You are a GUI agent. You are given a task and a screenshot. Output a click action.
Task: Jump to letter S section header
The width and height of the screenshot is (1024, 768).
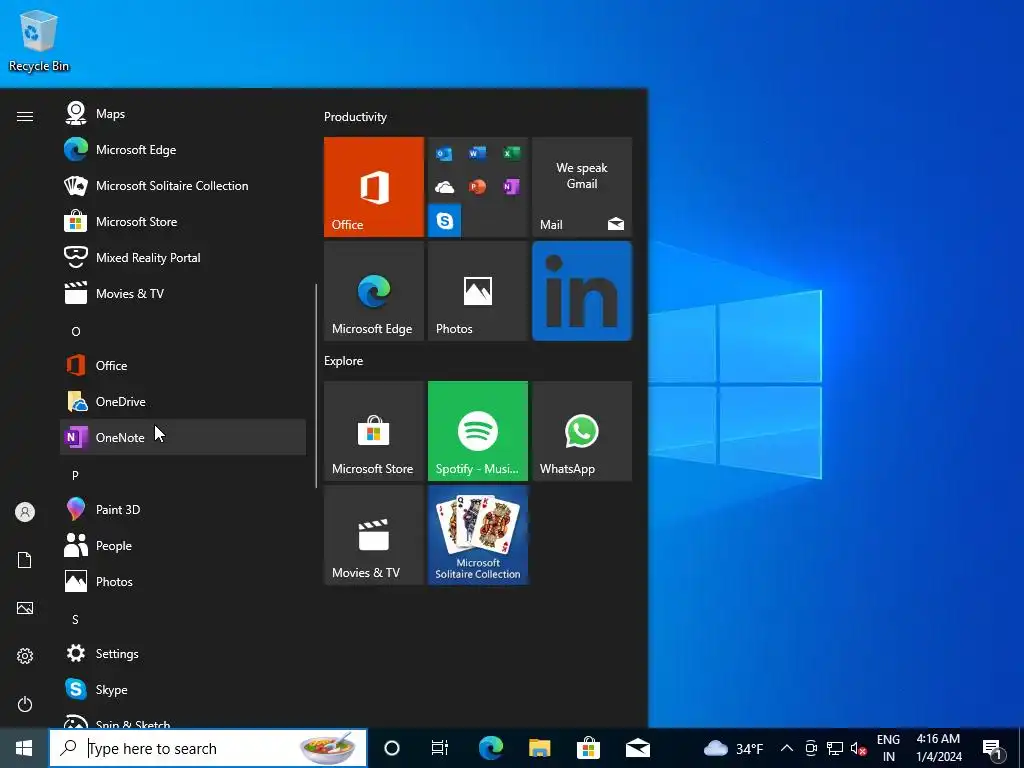(75, 619)
